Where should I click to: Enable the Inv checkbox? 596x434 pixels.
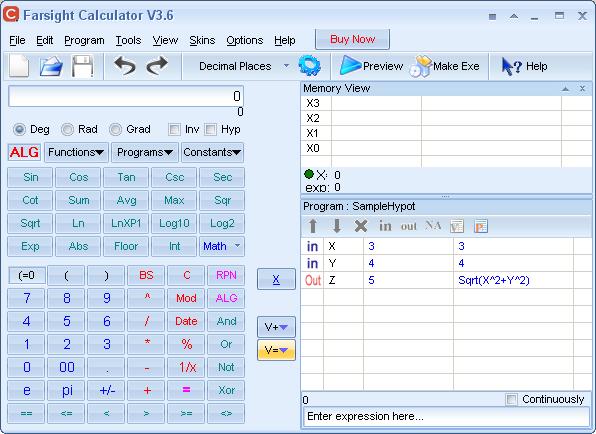click(174, 130)
